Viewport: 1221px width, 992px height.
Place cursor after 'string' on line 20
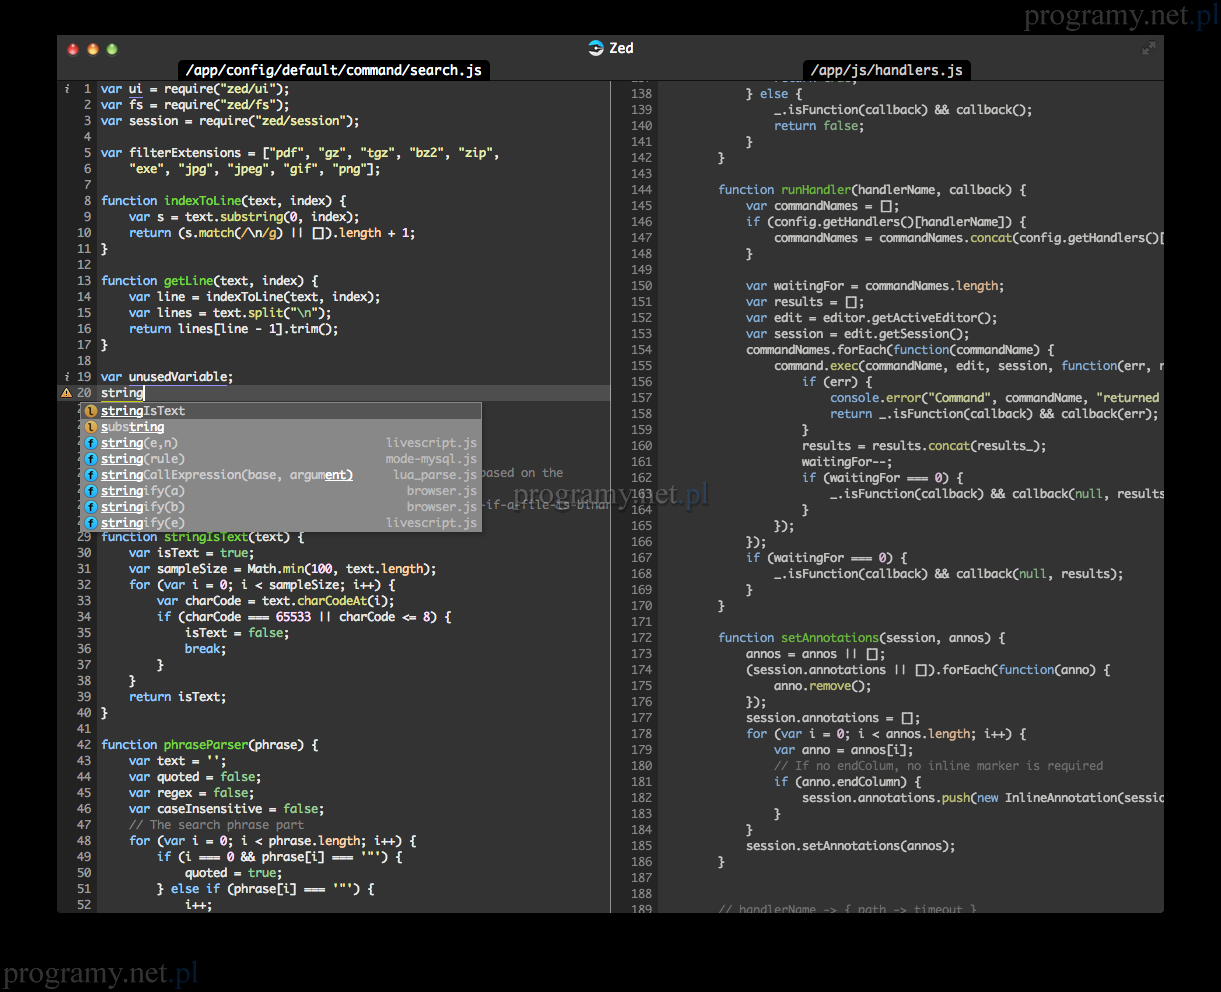pos(144,393)
